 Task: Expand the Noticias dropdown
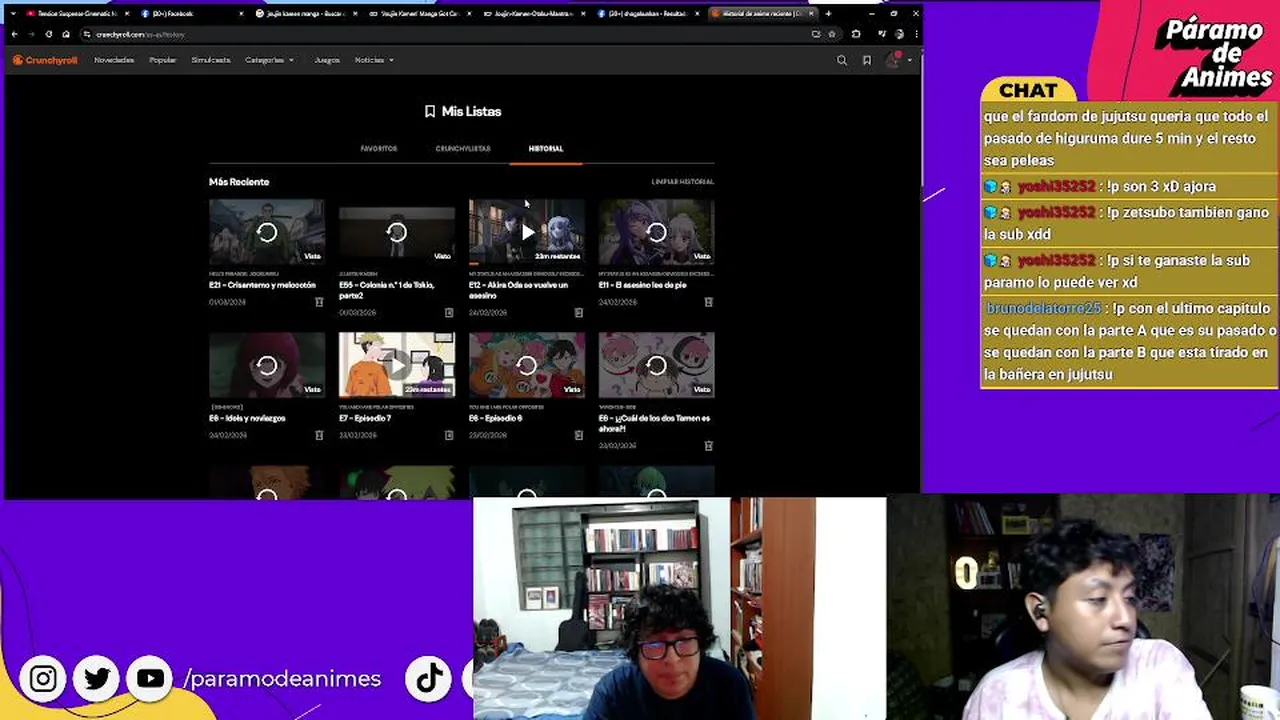pos(374,60)
